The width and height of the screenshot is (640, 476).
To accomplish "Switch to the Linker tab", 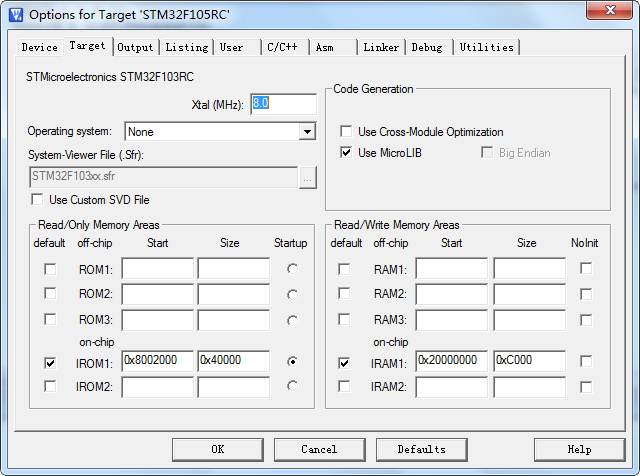I will coord(381,47).
